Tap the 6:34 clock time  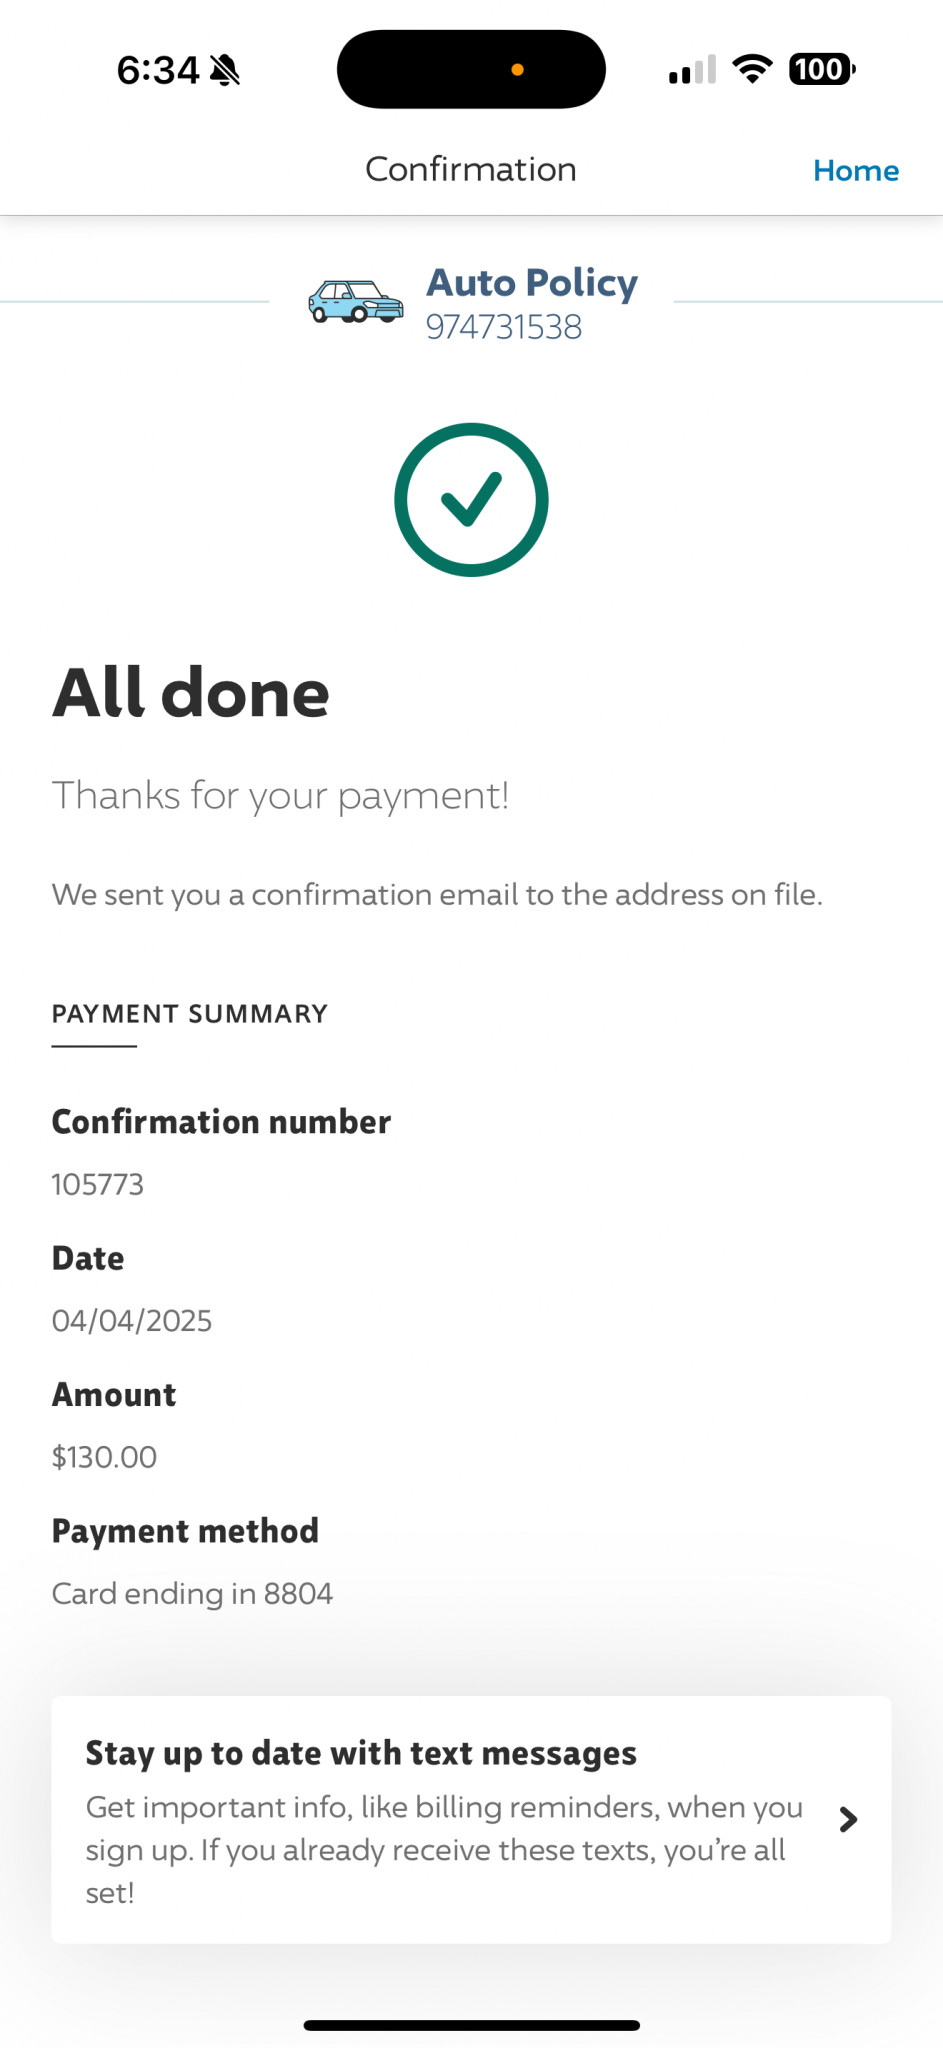click(158, 71)
